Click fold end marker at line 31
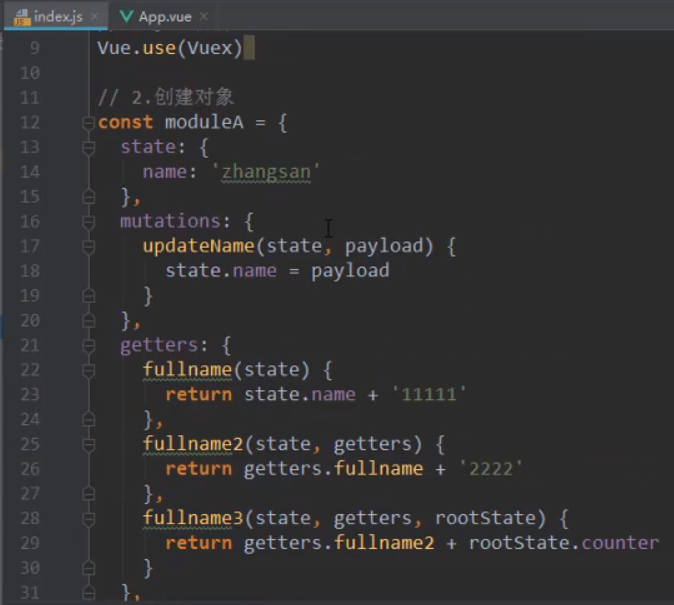 coord(89,593)
